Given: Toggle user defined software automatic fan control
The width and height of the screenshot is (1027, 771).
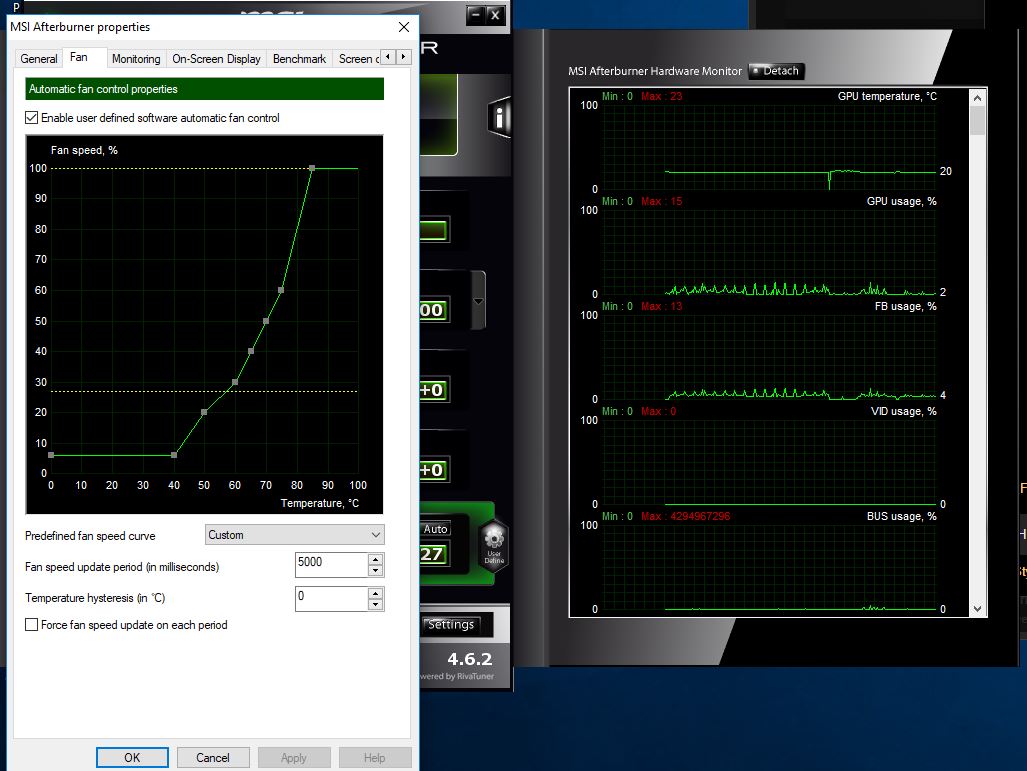Looking at the screenshot, I should 32,118.
